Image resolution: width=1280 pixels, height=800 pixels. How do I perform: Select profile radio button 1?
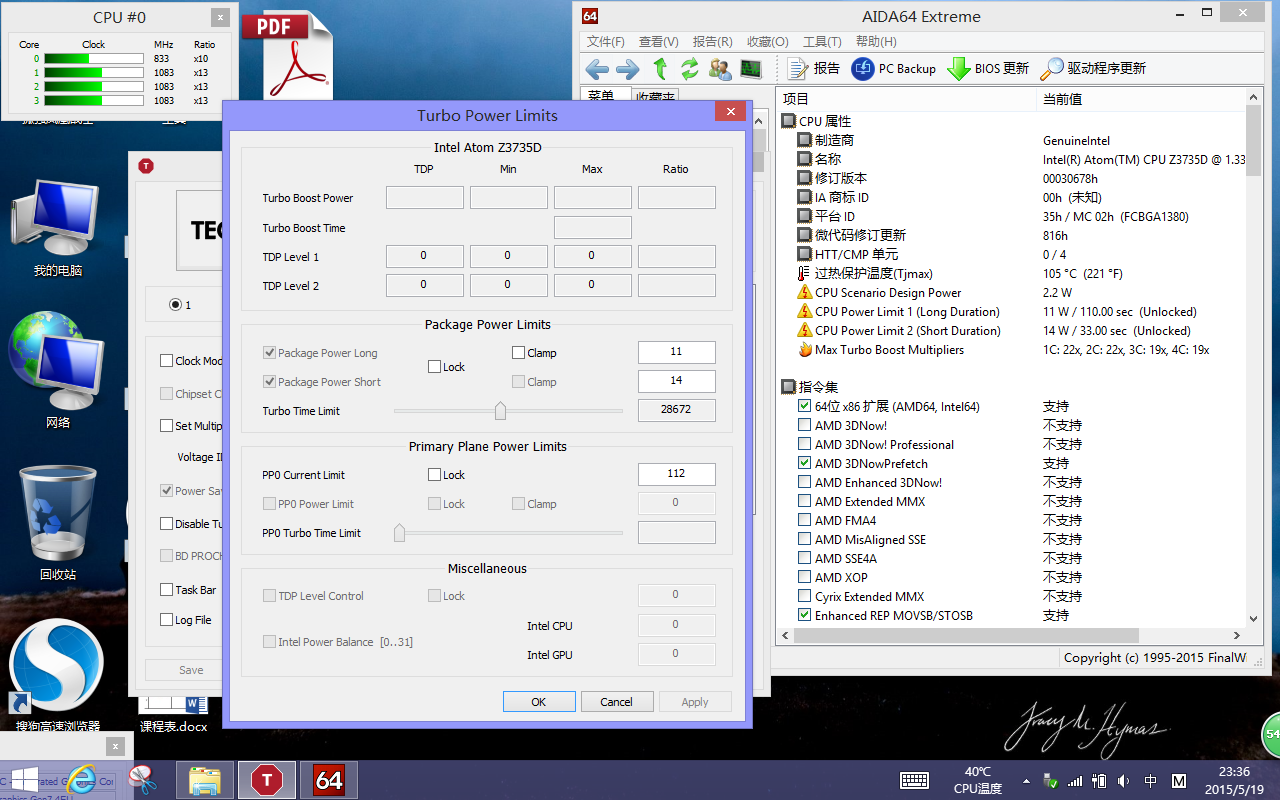(175, 305)
